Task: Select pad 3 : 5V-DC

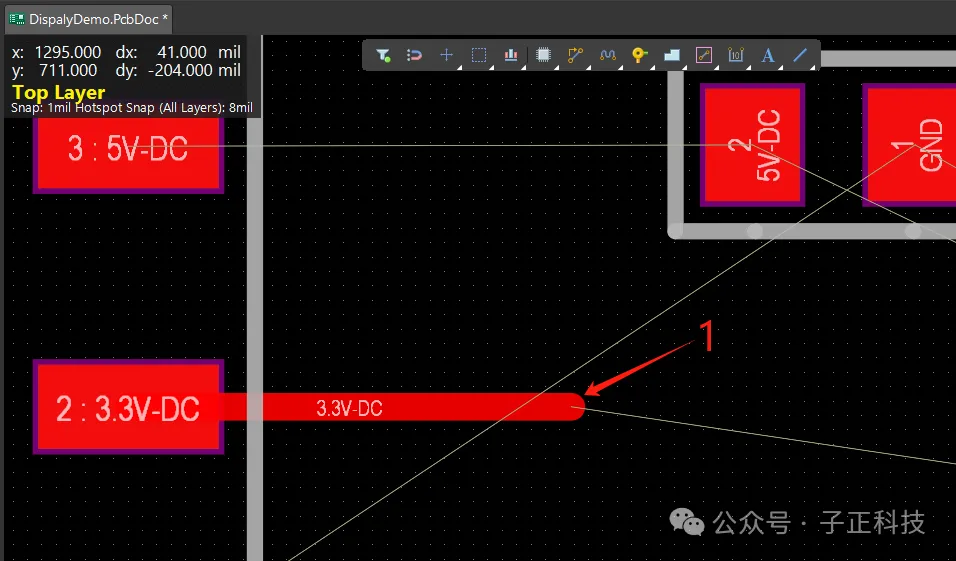Action: click(128, 155)
